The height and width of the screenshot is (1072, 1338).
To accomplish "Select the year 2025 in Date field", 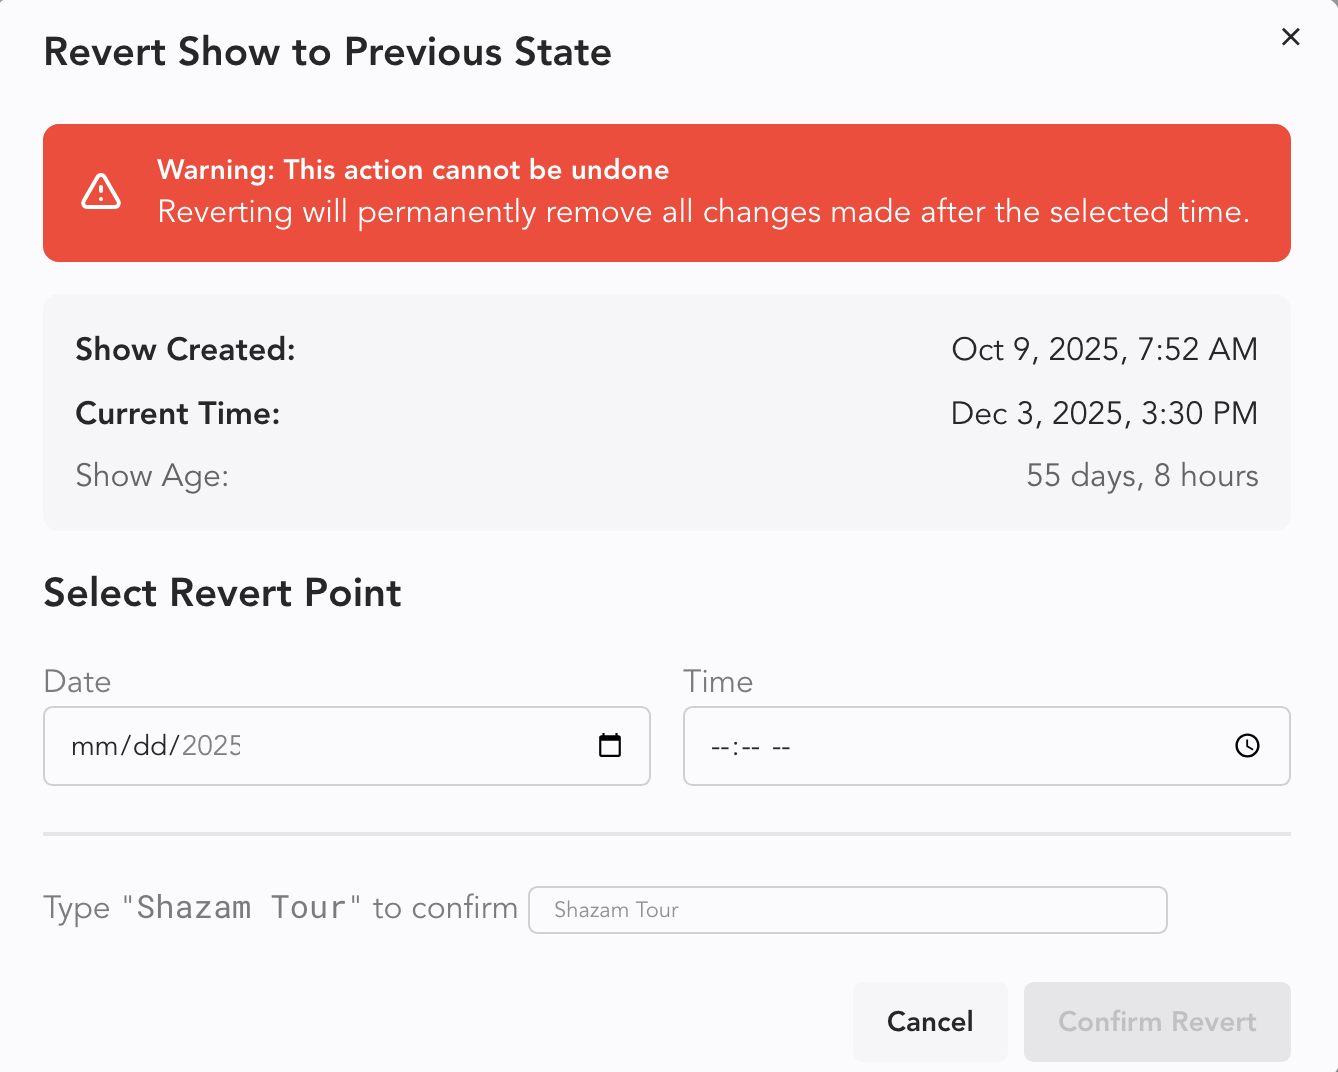I will pos(211,746).
